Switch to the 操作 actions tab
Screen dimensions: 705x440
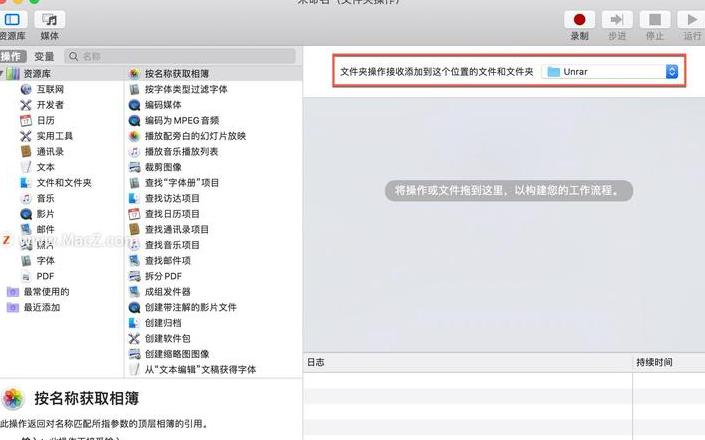(x=12, y=56)
